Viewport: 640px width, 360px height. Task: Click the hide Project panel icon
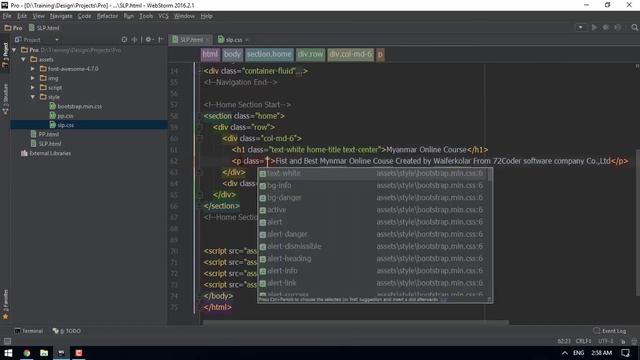(161, 40)
